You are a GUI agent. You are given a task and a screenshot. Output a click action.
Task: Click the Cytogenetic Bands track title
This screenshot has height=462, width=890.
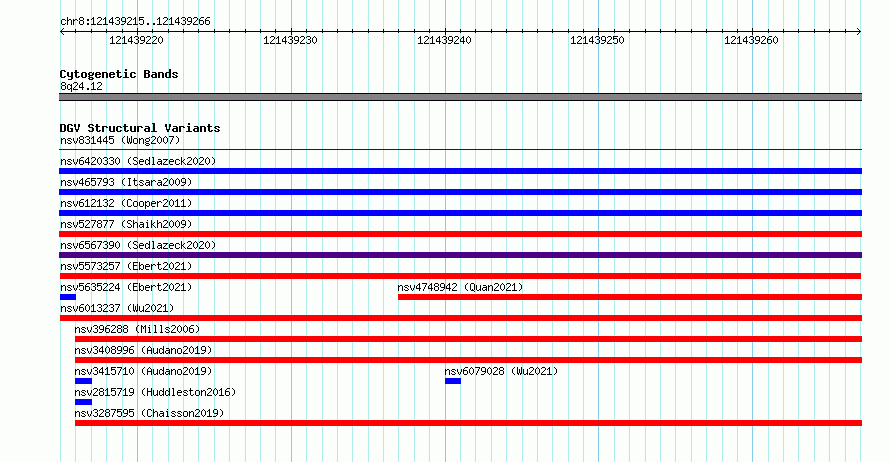click(x=119, y=74)
